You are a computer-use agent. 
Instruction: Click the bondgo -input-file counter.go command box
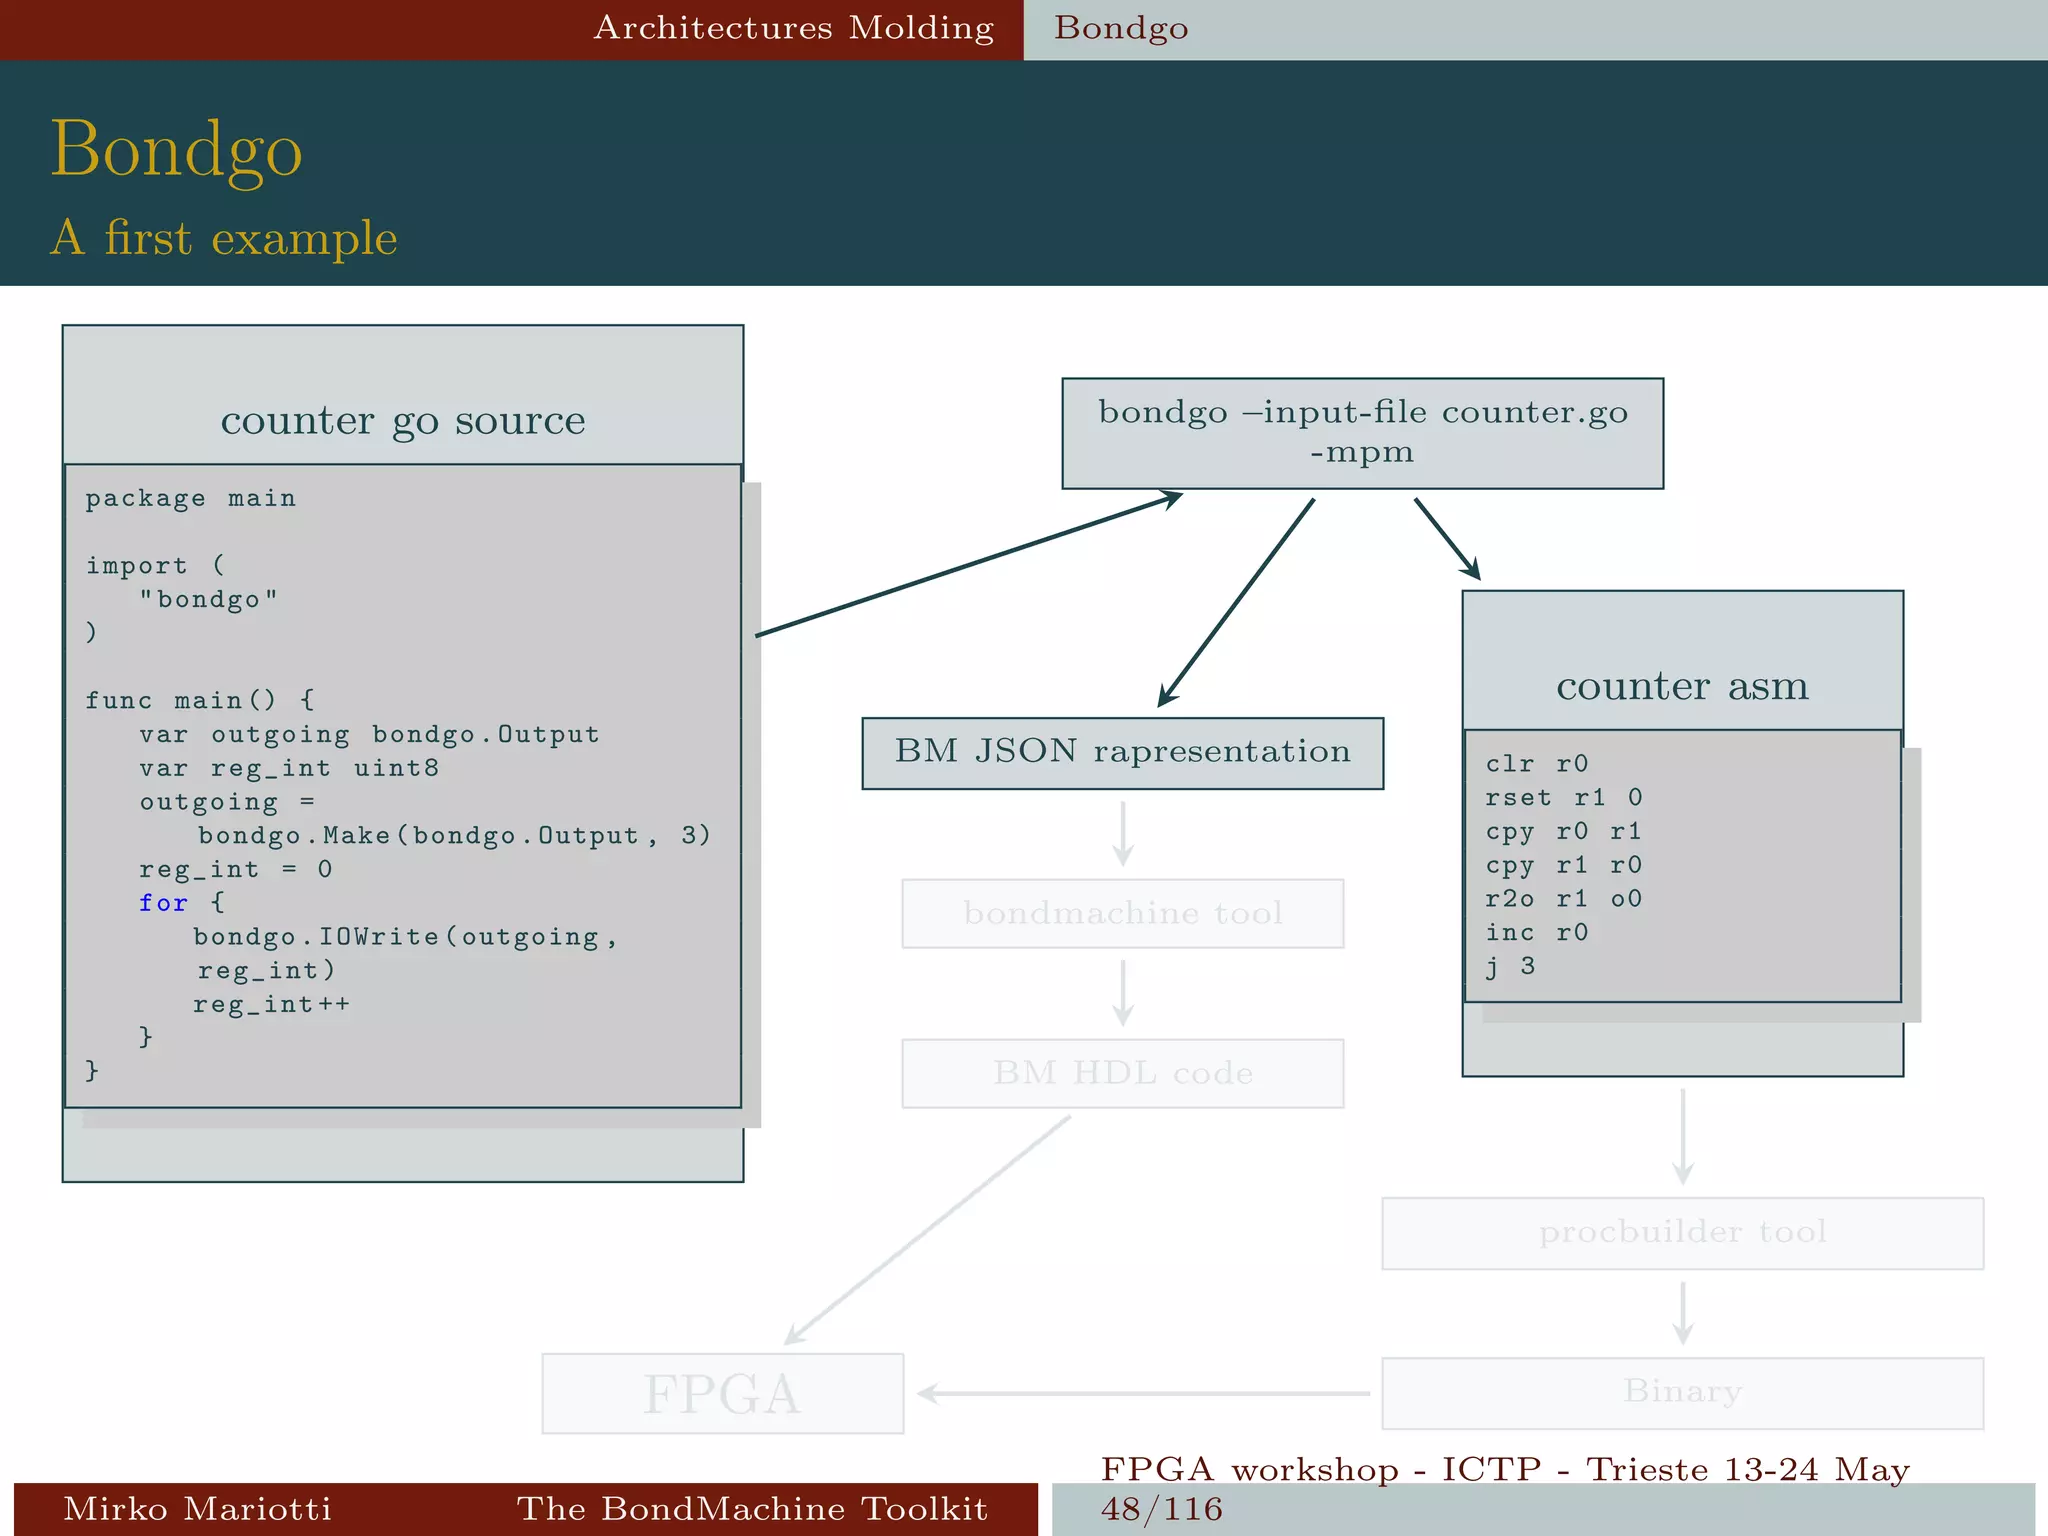tap(1362, 432)
